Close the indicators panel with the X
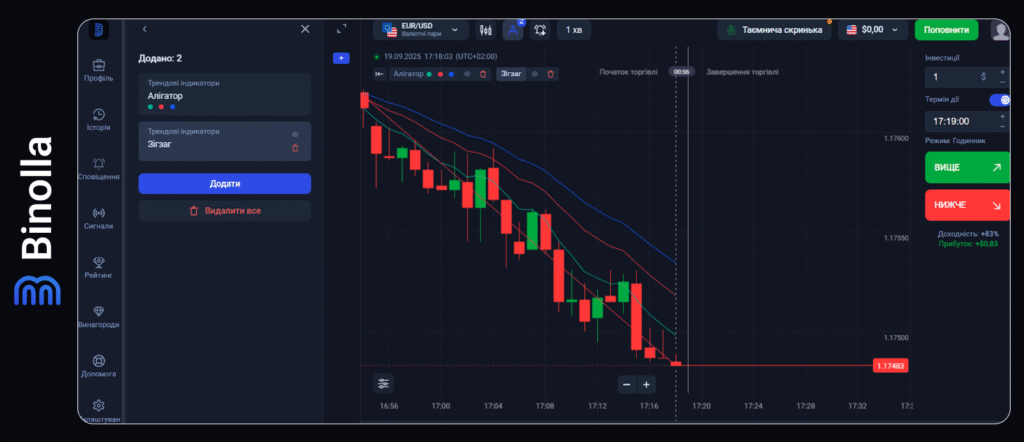Viewport: 1024px width, 442px height. [305, 29]
